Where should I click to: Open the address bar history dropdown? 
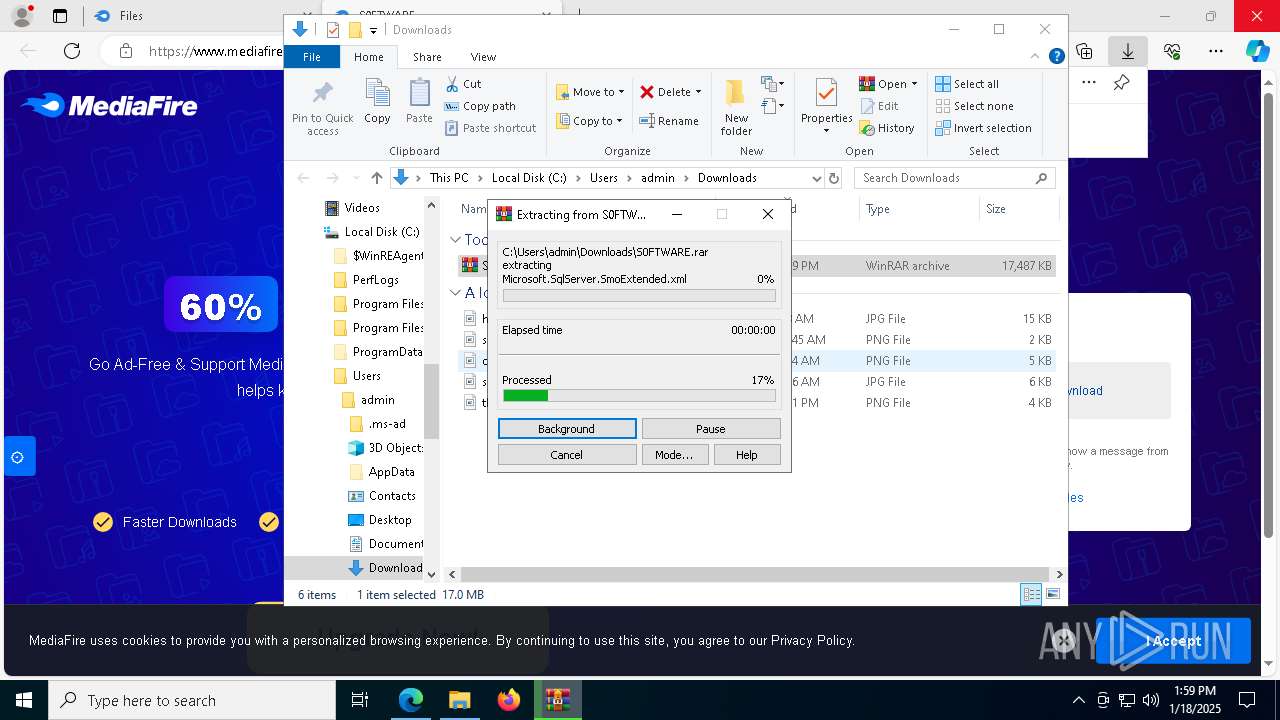(x=816, y=178)
